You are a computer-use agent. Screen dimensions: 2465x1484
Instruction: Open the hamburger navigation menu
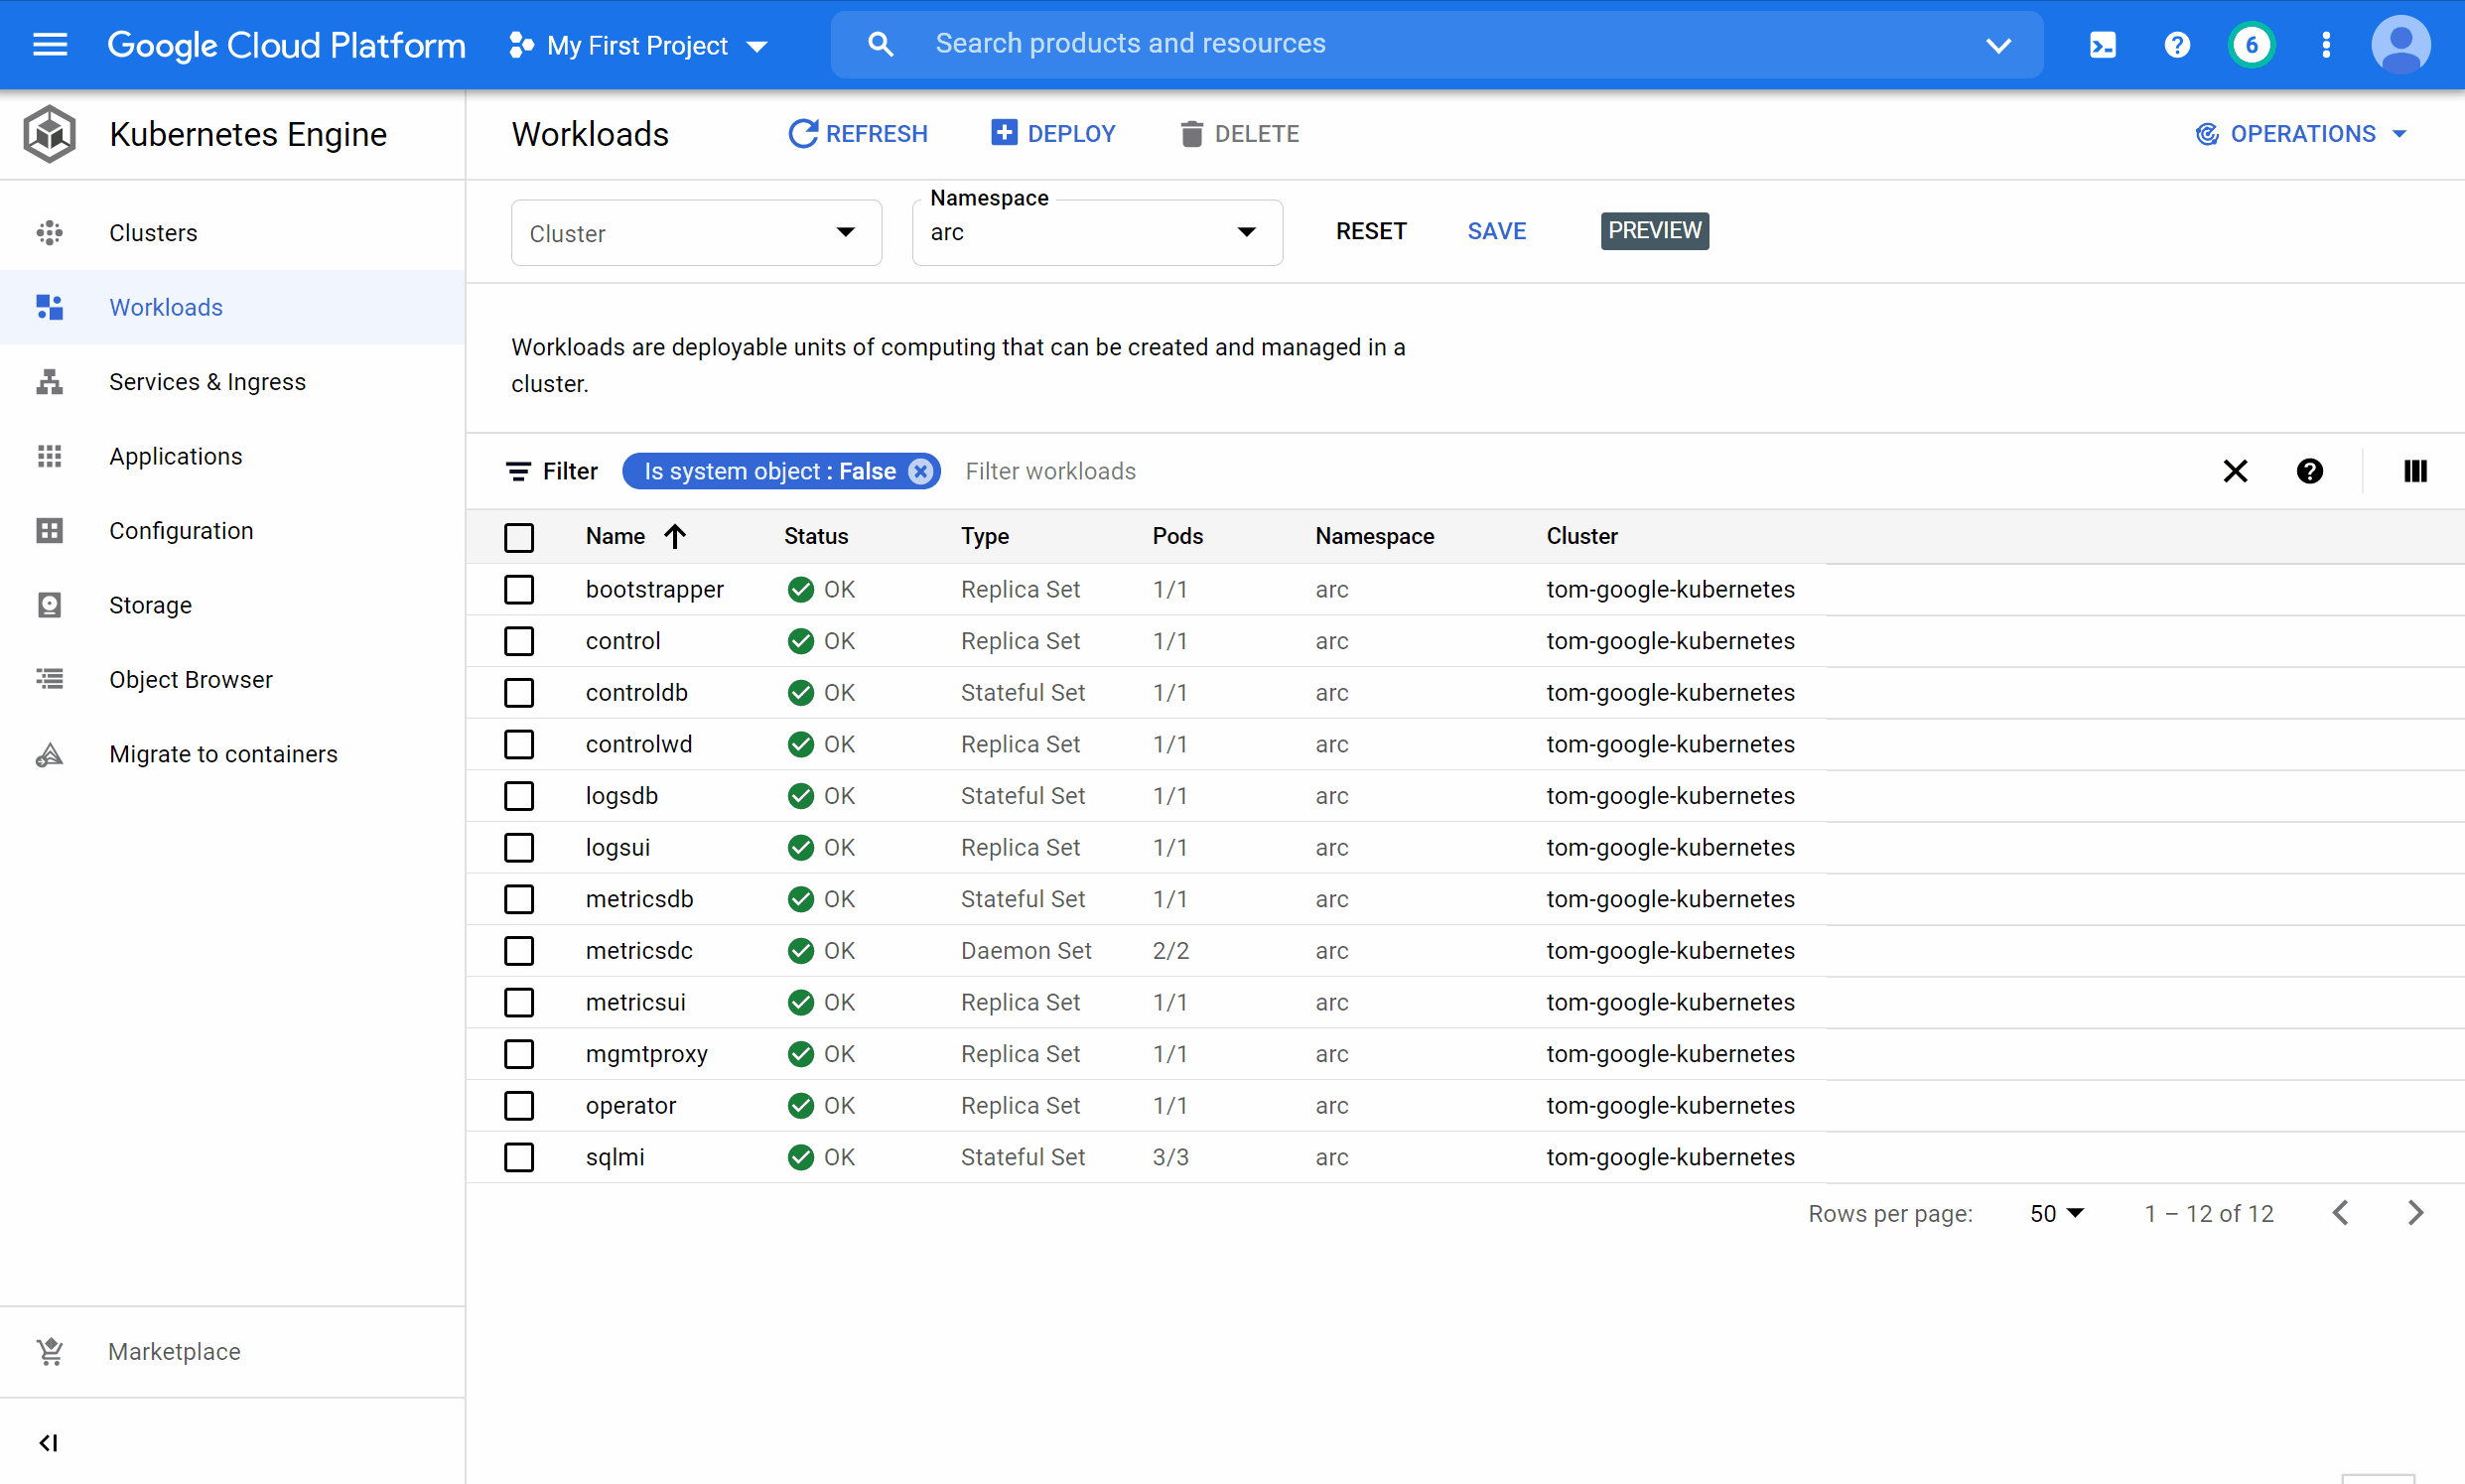click(50, 45)
